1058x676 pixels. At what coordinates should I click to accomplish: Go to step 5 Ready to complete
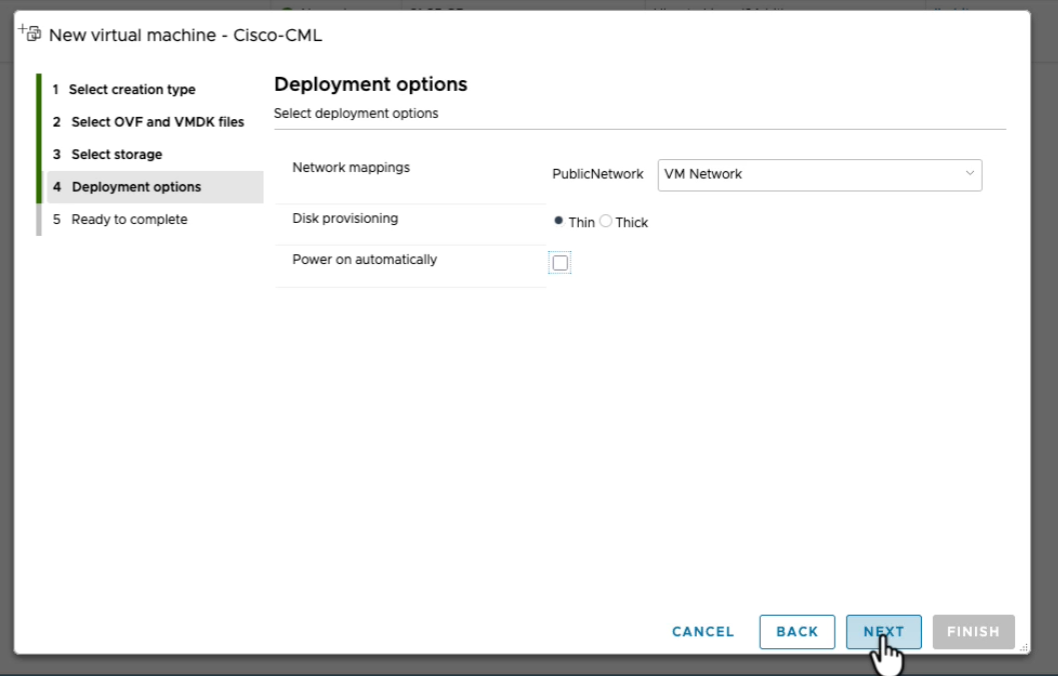[120, 219]
